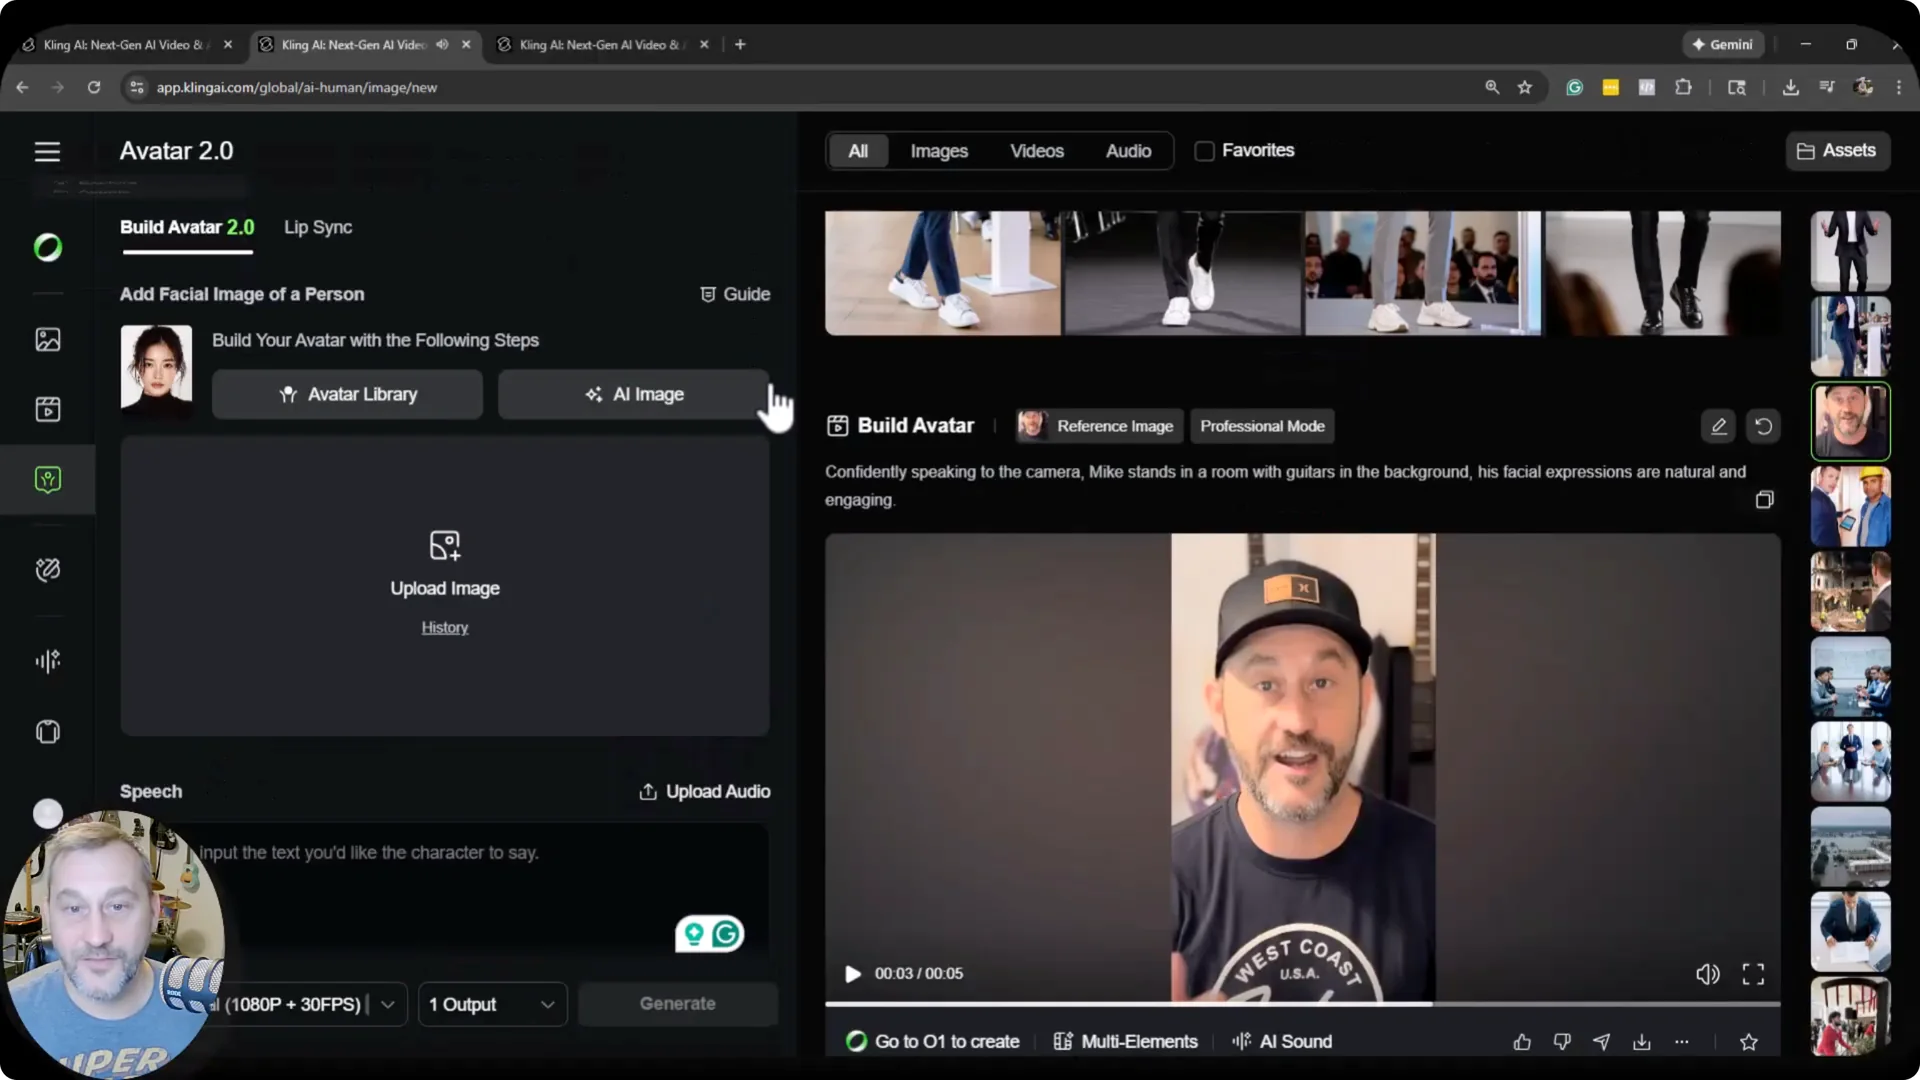Select the Videos filter tab

(1036, 151)
